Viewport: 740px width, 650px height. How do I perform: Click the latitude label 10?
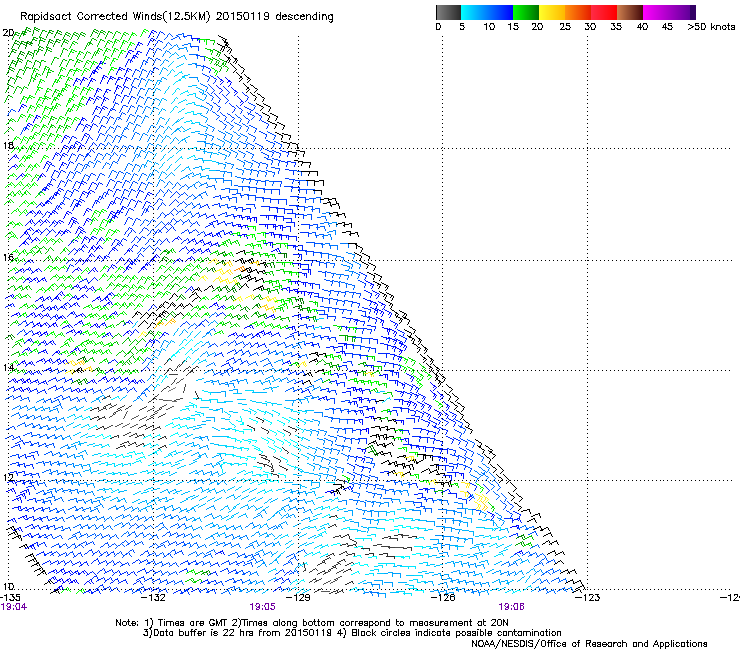[8, 586]
